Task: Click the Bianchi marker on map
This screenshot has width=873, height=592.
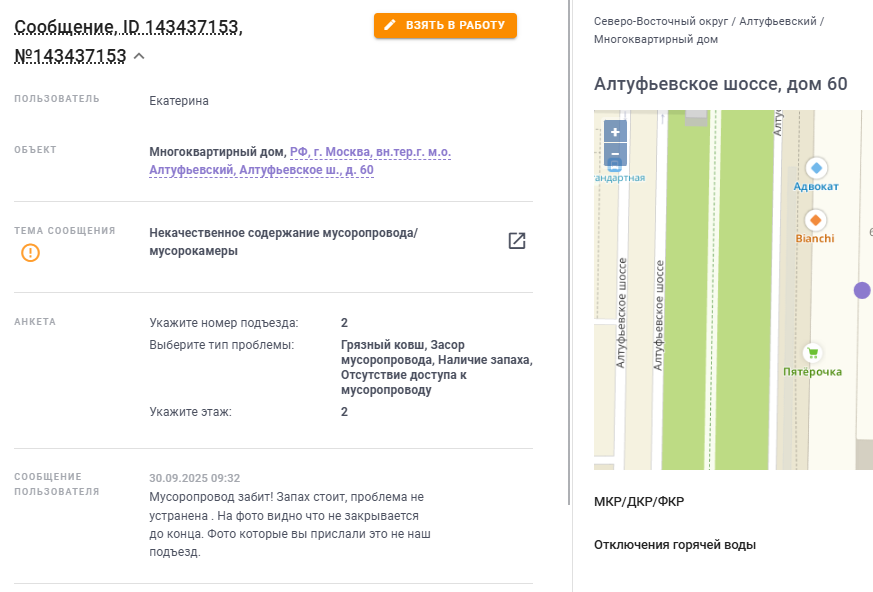Action: pyautogui.click(x=816, y=220)
